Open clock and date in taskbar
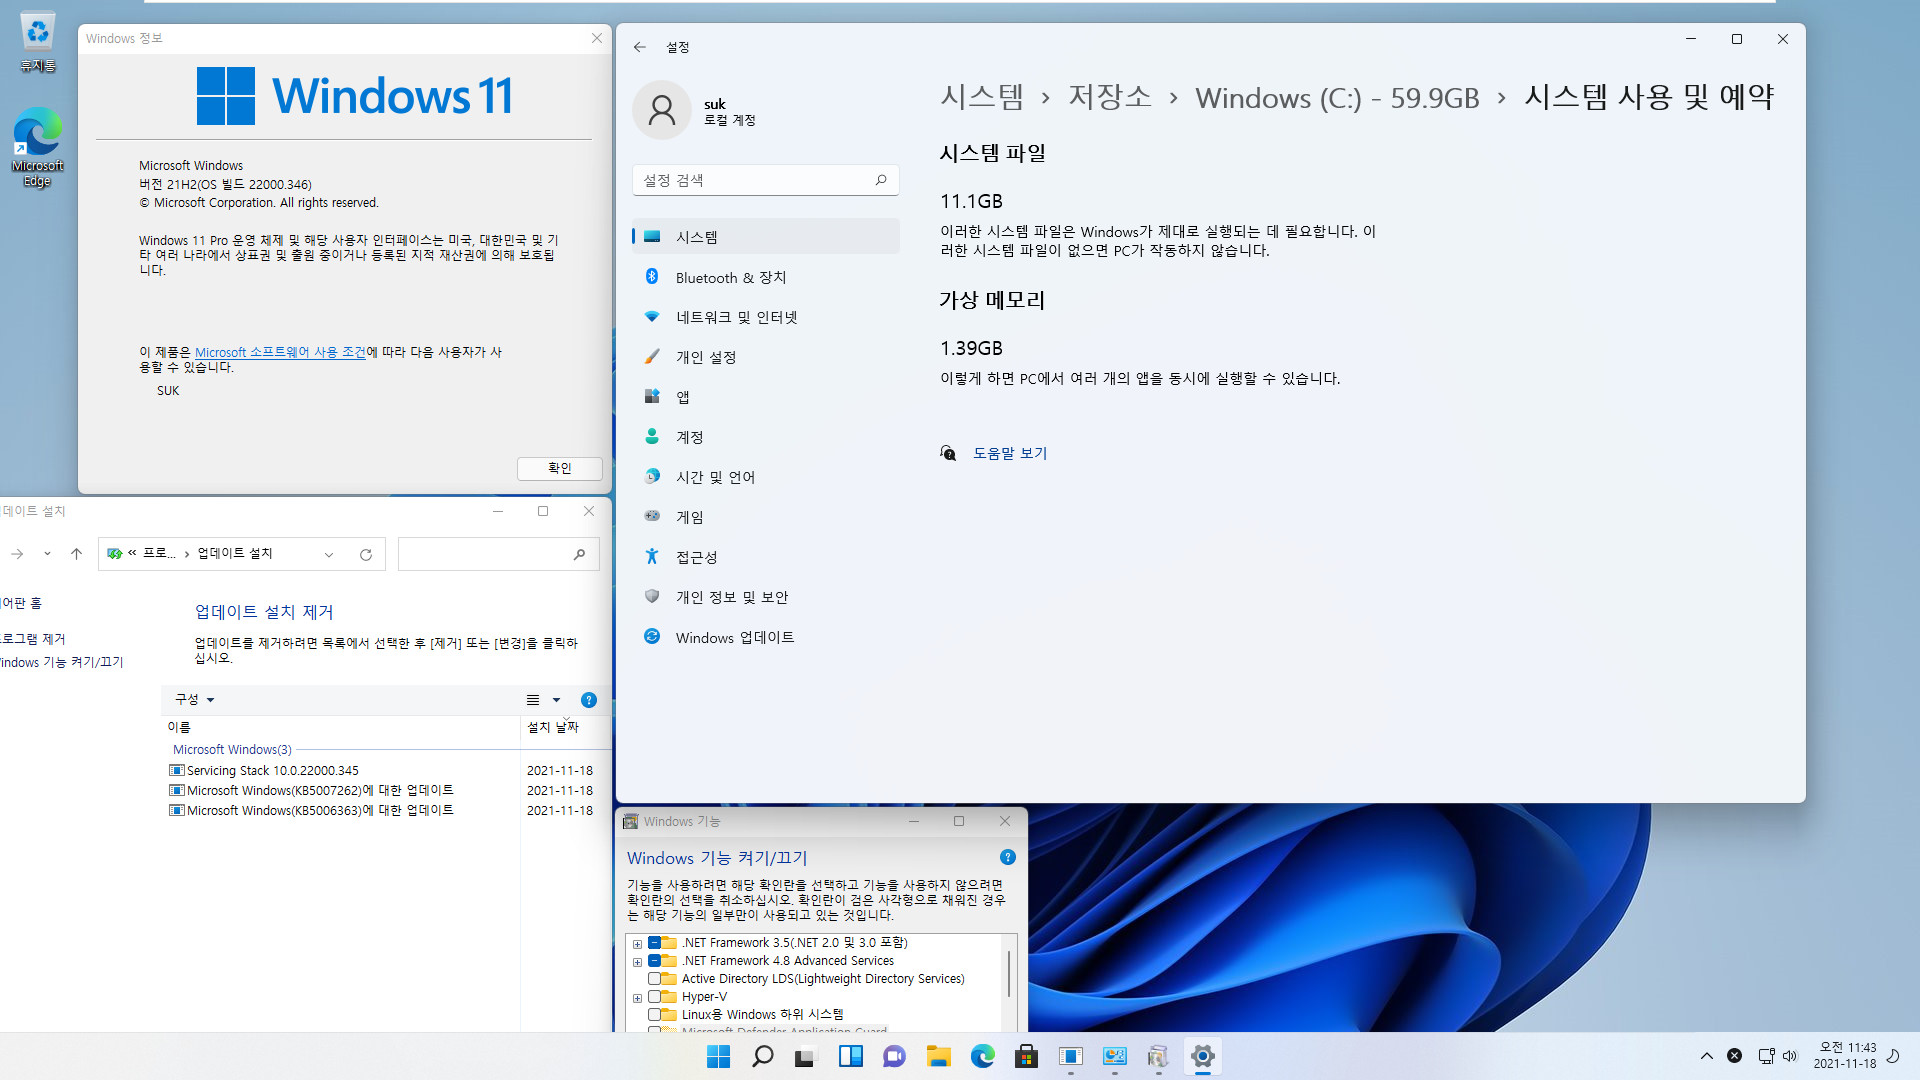The height and width of the screenshot is (1080, 1920). tap(1845, 1056)
